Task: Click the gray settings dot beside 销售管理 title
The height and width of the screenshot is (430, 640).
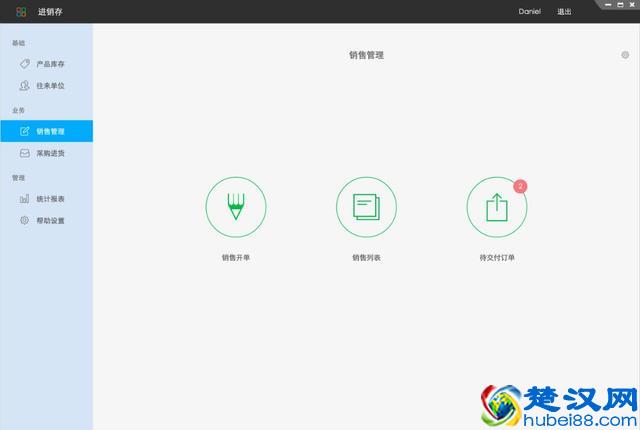Action: (x=625, y=55)
